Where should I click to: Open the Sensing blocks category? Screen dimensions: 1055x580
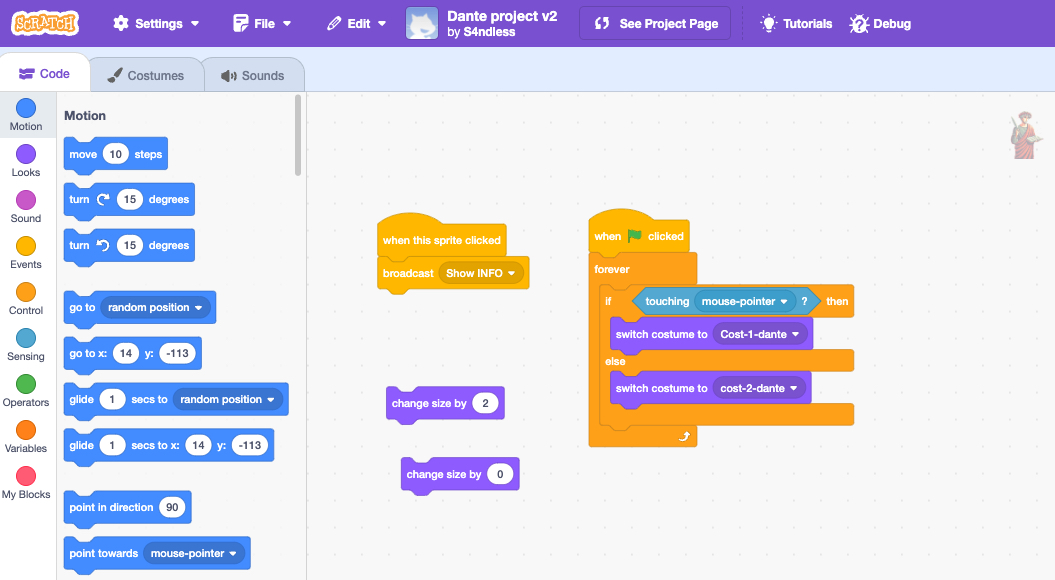[26, 338]
